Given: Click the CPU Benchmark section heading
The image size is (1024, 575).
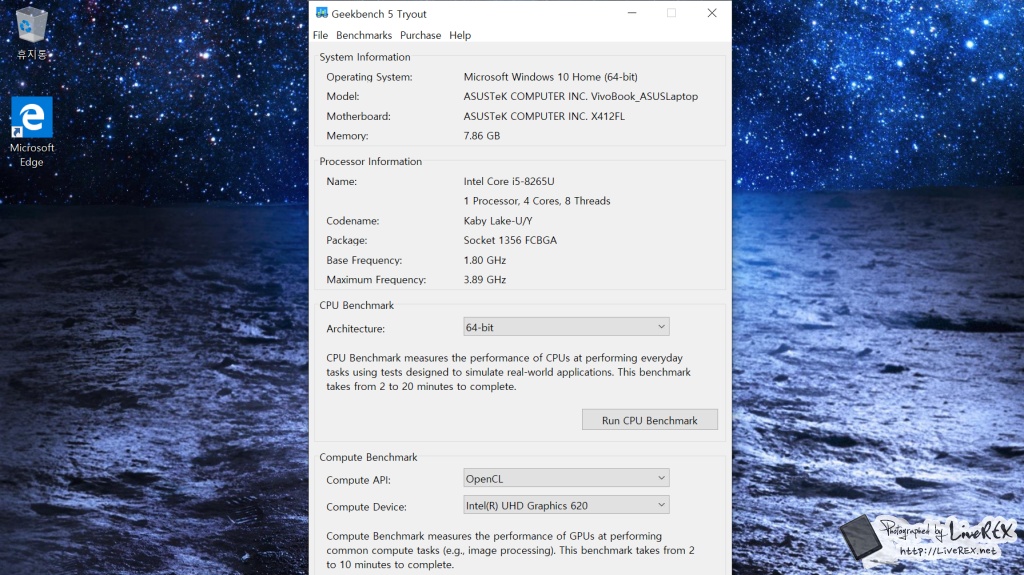Looking at the screenshot, I should point(357,305).
